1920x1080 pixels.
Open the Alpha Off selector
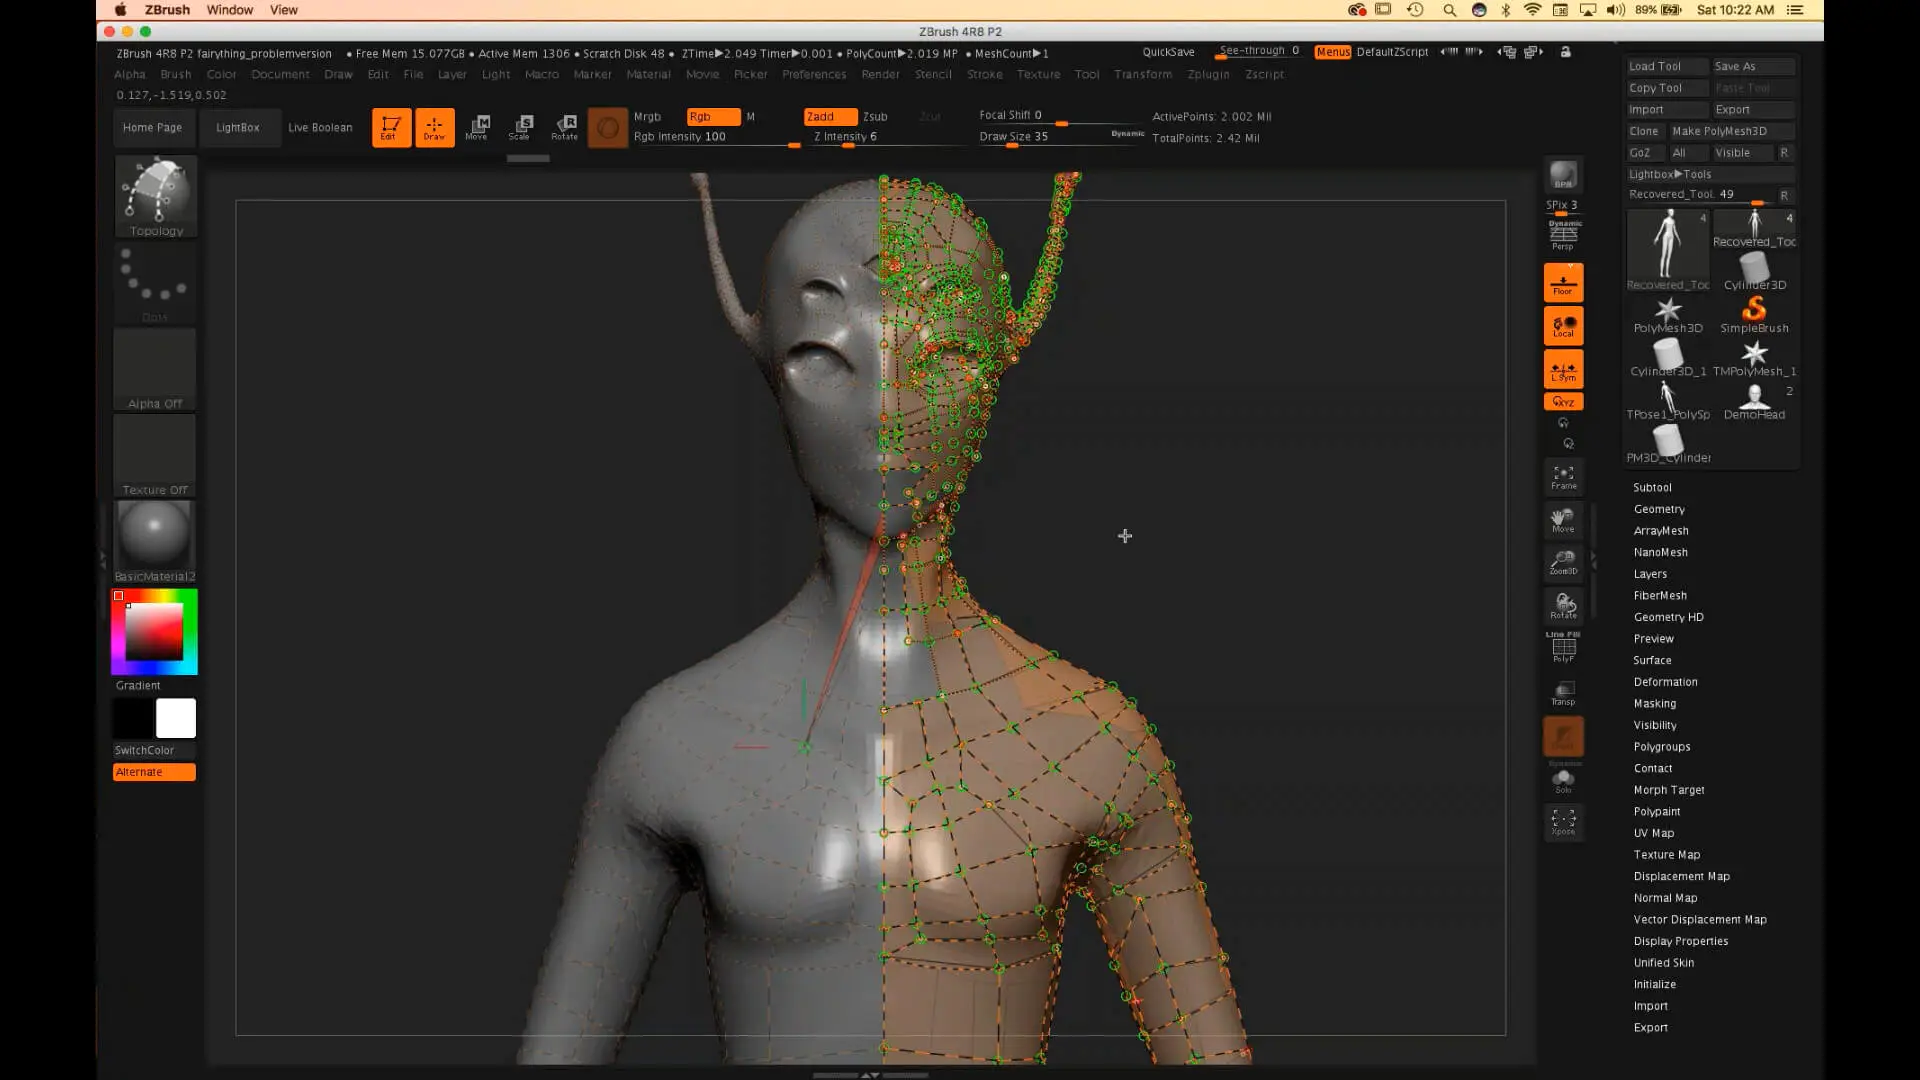click(x=155, y=369)
